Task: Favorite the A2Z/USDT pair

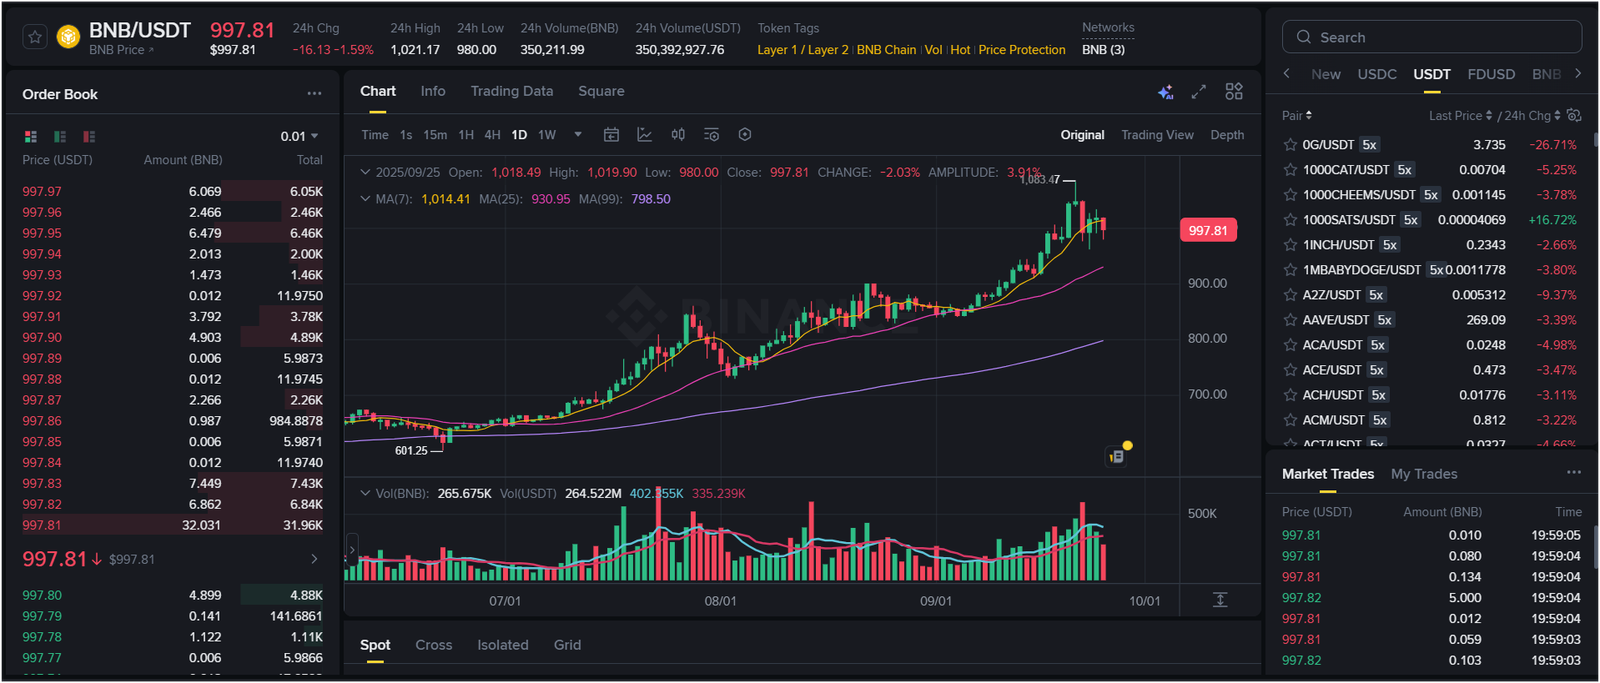Action: [x=1290, y=295]
